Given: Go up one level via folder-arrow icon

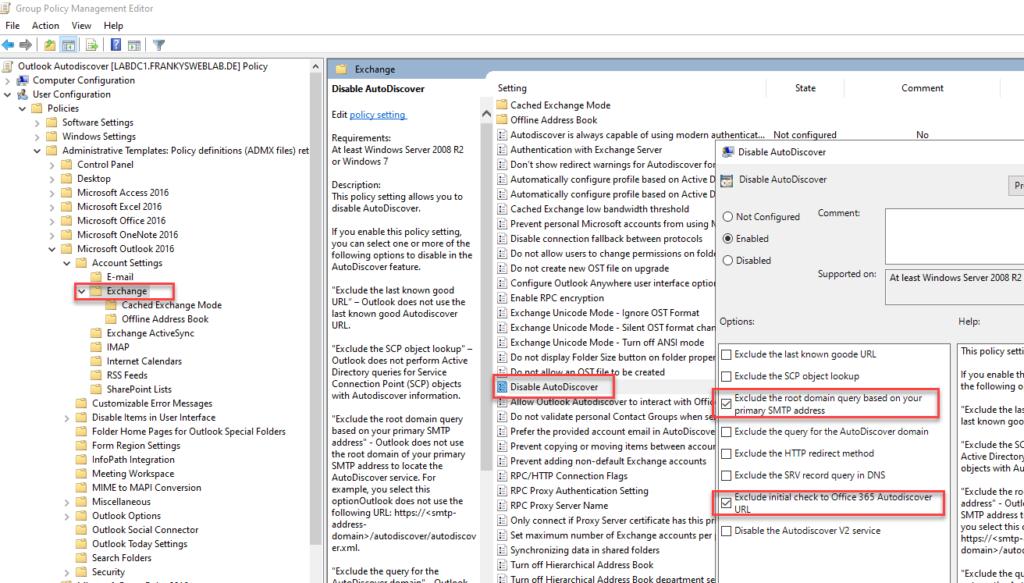Looking at the screenshot, I should [x=50, y=45].
